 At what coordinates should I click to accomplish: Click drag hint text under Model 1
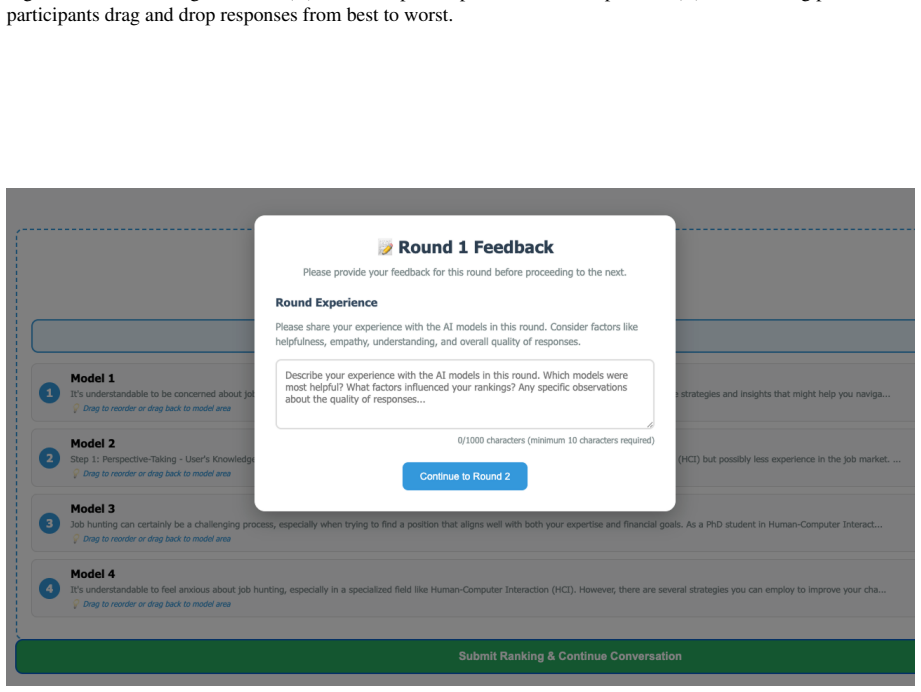(157, 408)
